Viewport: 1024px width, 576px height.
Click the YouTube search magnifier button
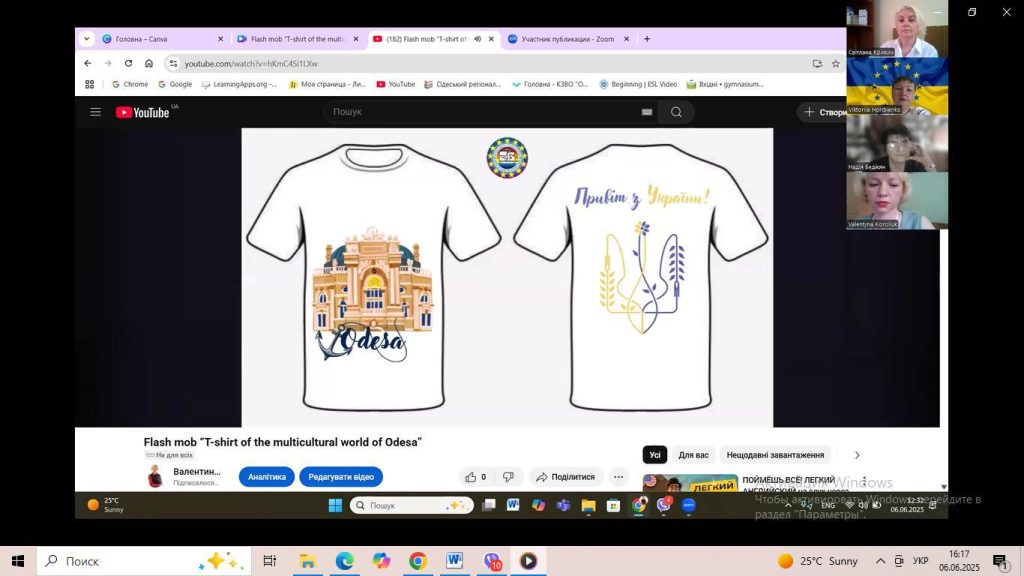click(677, 112)
